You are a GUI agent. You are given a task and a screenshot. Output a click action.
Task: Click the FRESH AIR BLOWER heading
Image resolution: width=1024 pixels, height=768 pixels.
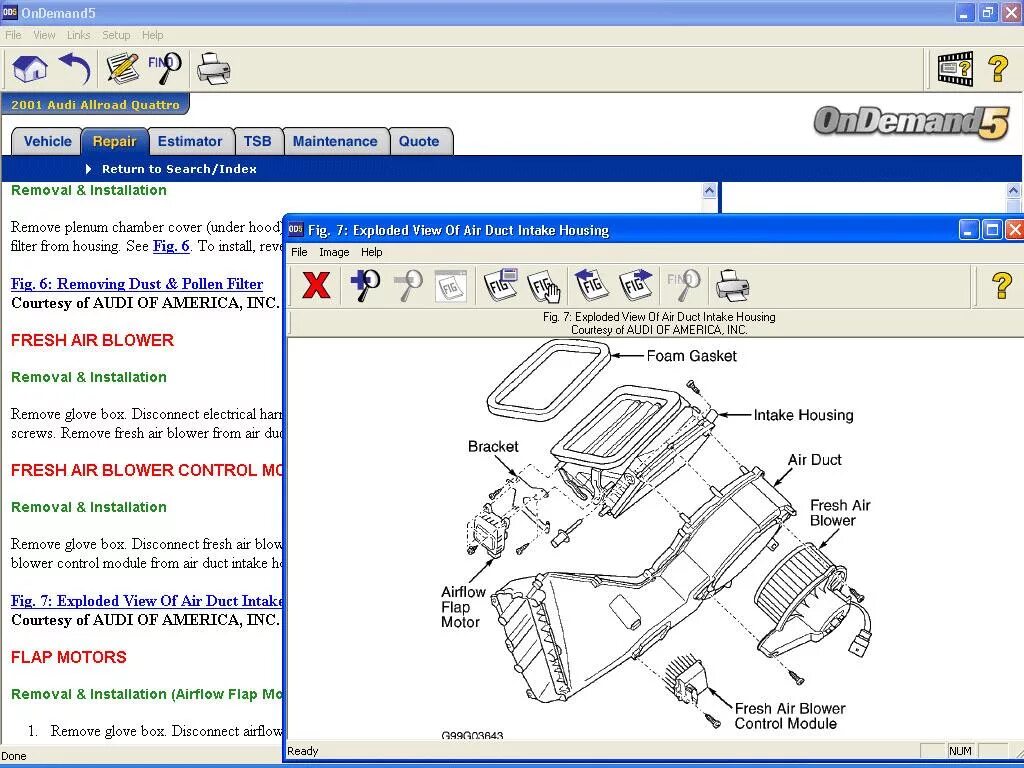pyautogui.click(x=93, y=340)
